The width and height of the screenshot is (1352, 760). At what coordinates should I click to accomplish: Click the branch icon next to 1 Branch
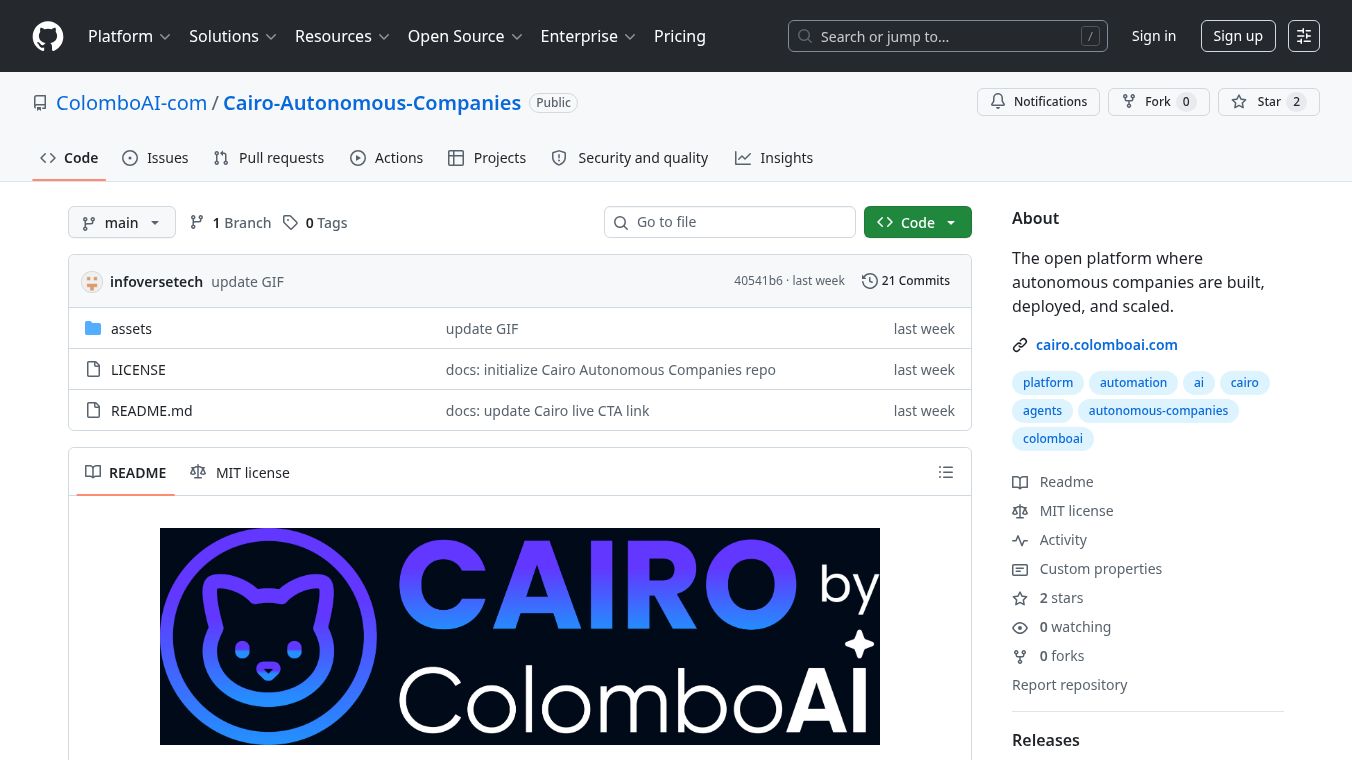[197, 223]
